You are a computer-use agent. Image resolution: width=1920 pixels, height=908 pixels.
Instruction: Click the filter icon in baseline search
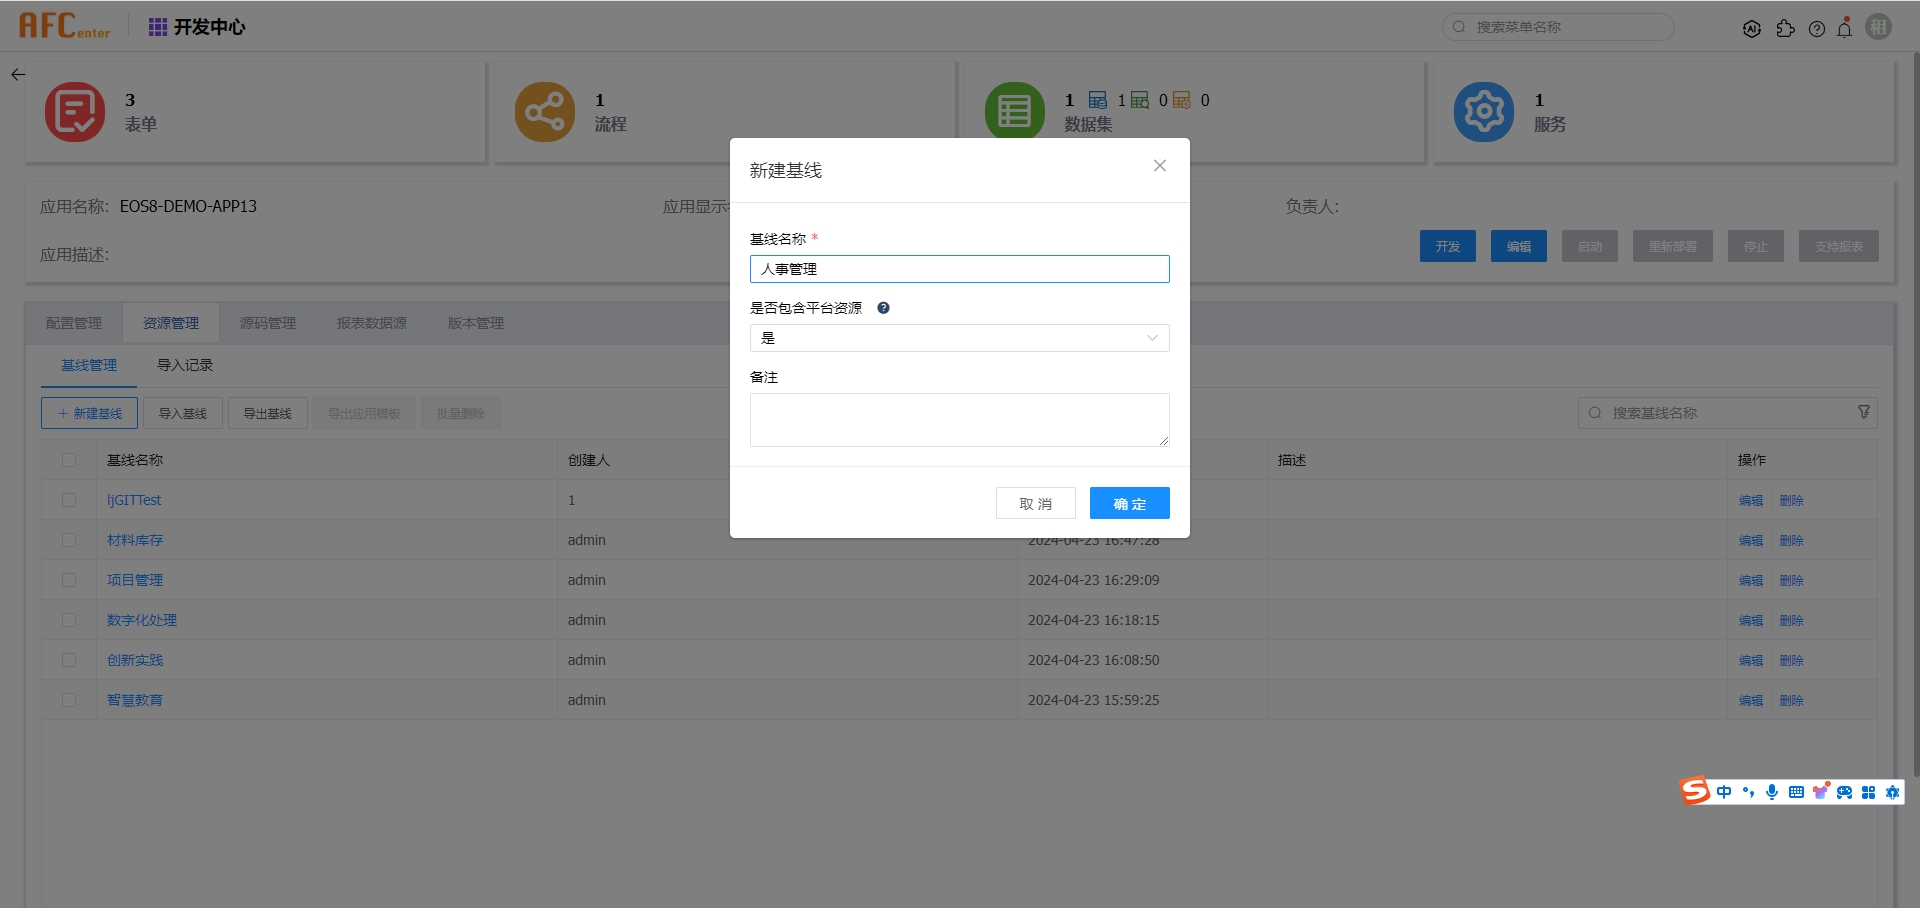pos(1864,413)
